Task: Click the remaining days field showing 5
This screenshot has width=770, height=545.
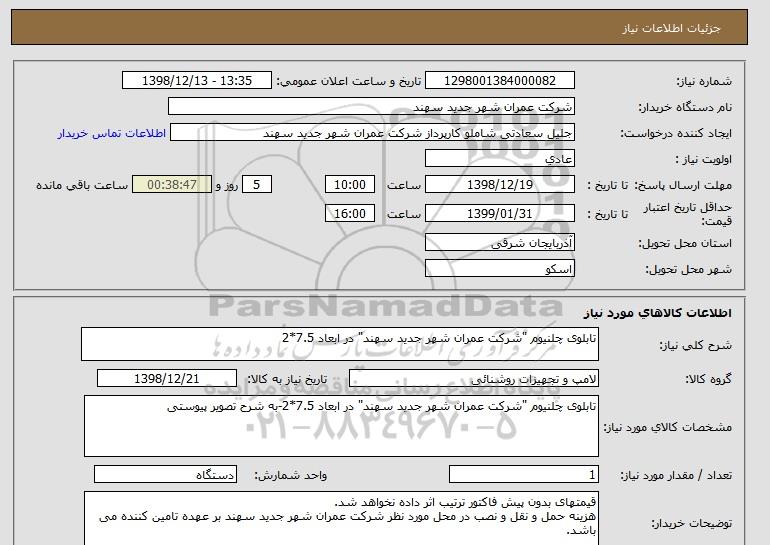Action: [256, 185]
